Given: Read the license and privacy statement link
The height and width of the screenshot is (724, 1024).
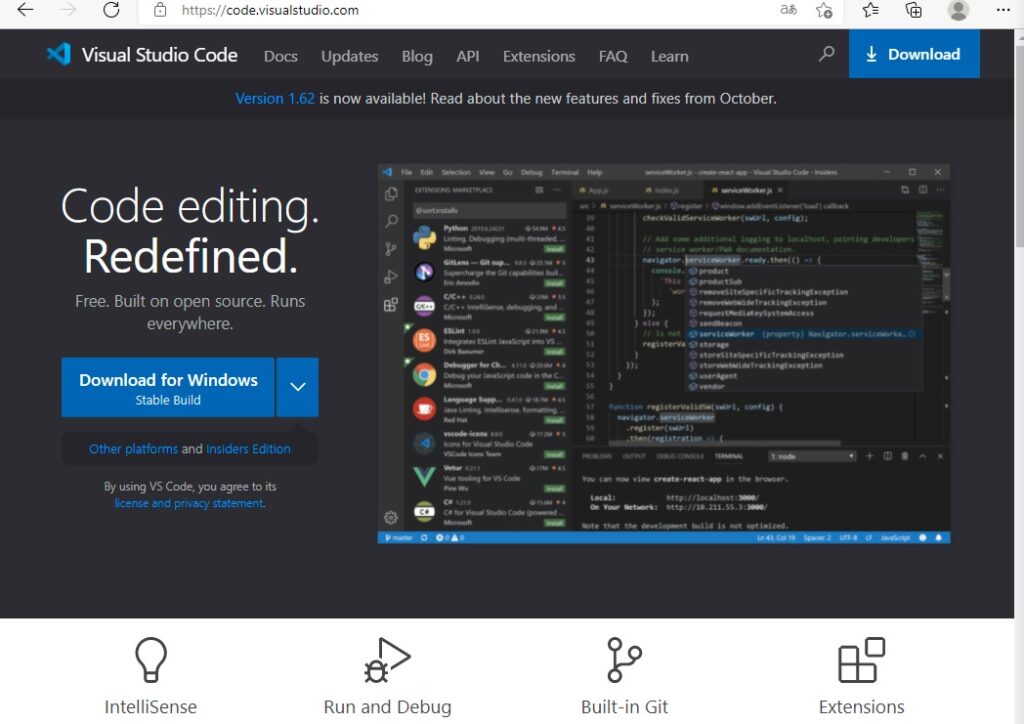Looking at the screenshot, I should 189,503.
